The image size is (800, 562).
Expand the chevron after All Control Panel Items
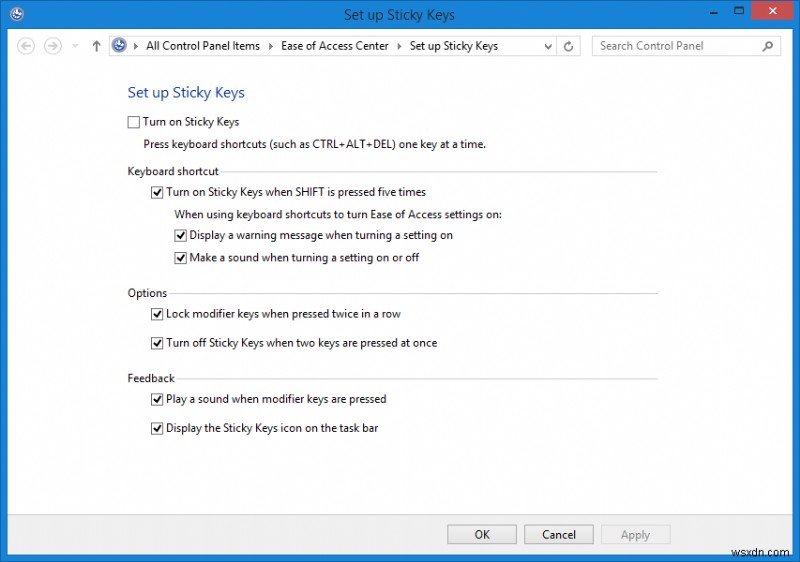coord(271,46)
